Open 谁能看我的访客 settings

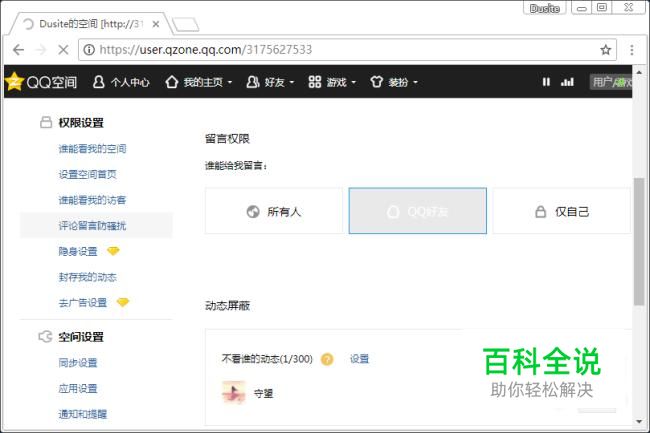point(92,200)
